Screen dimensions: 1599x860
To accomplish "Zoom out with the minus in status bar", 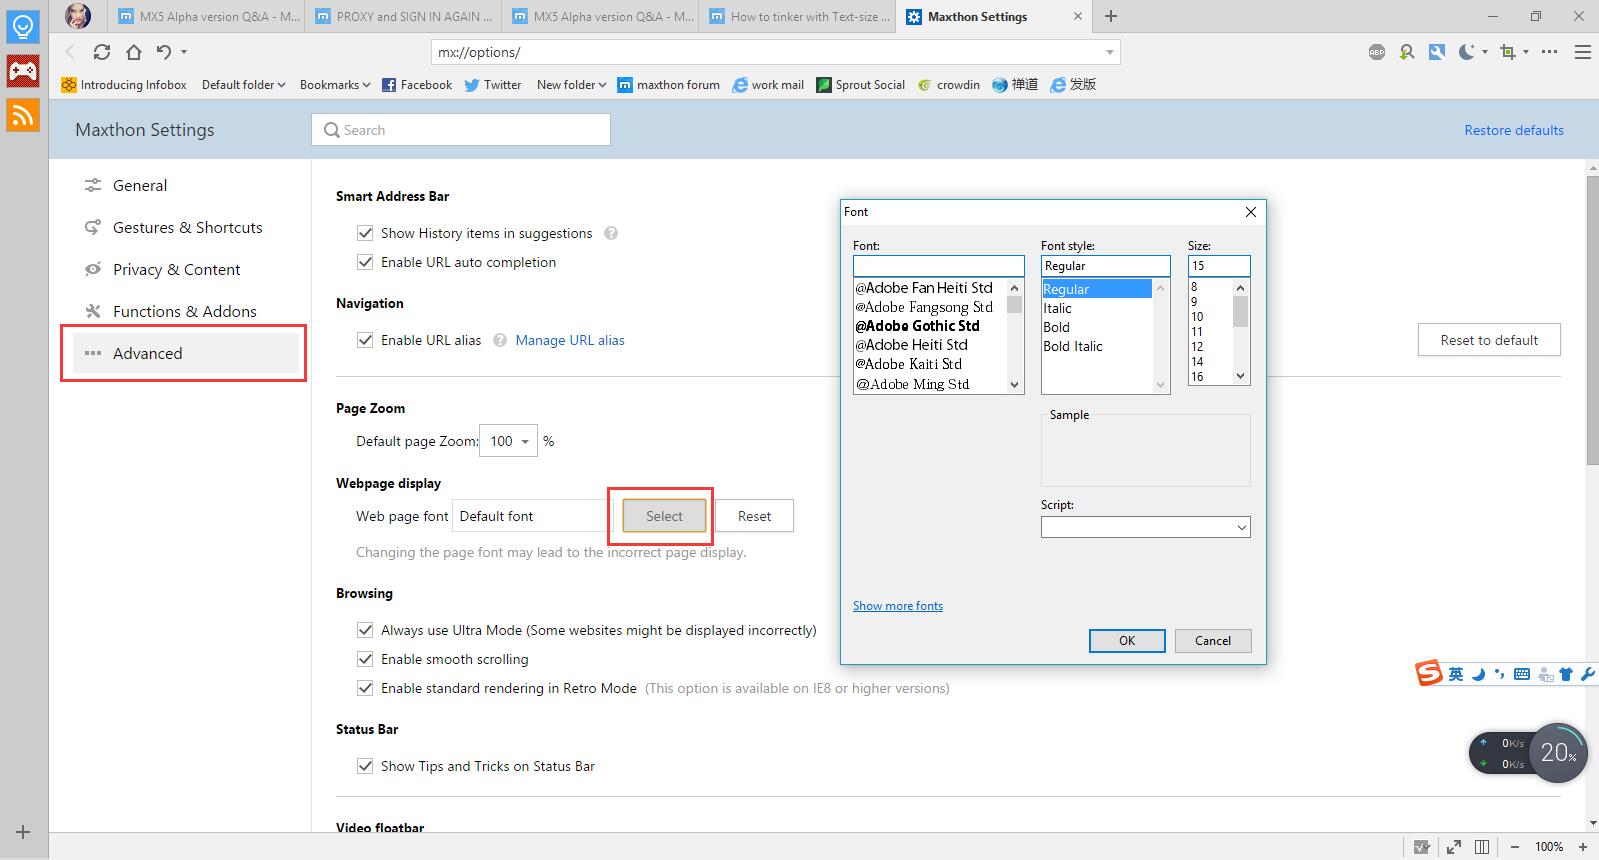I will (1515, 847).
